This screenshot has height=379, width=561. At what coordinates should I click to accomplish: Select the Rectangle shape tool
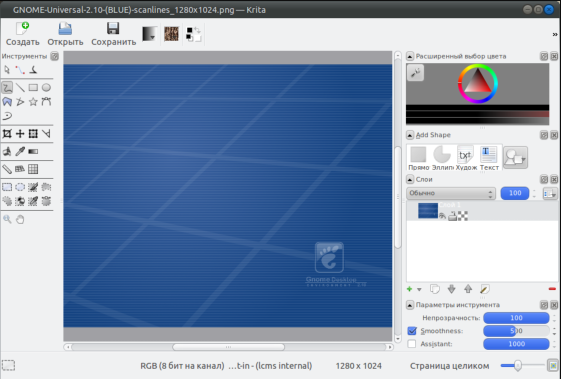tap(33, 87)
